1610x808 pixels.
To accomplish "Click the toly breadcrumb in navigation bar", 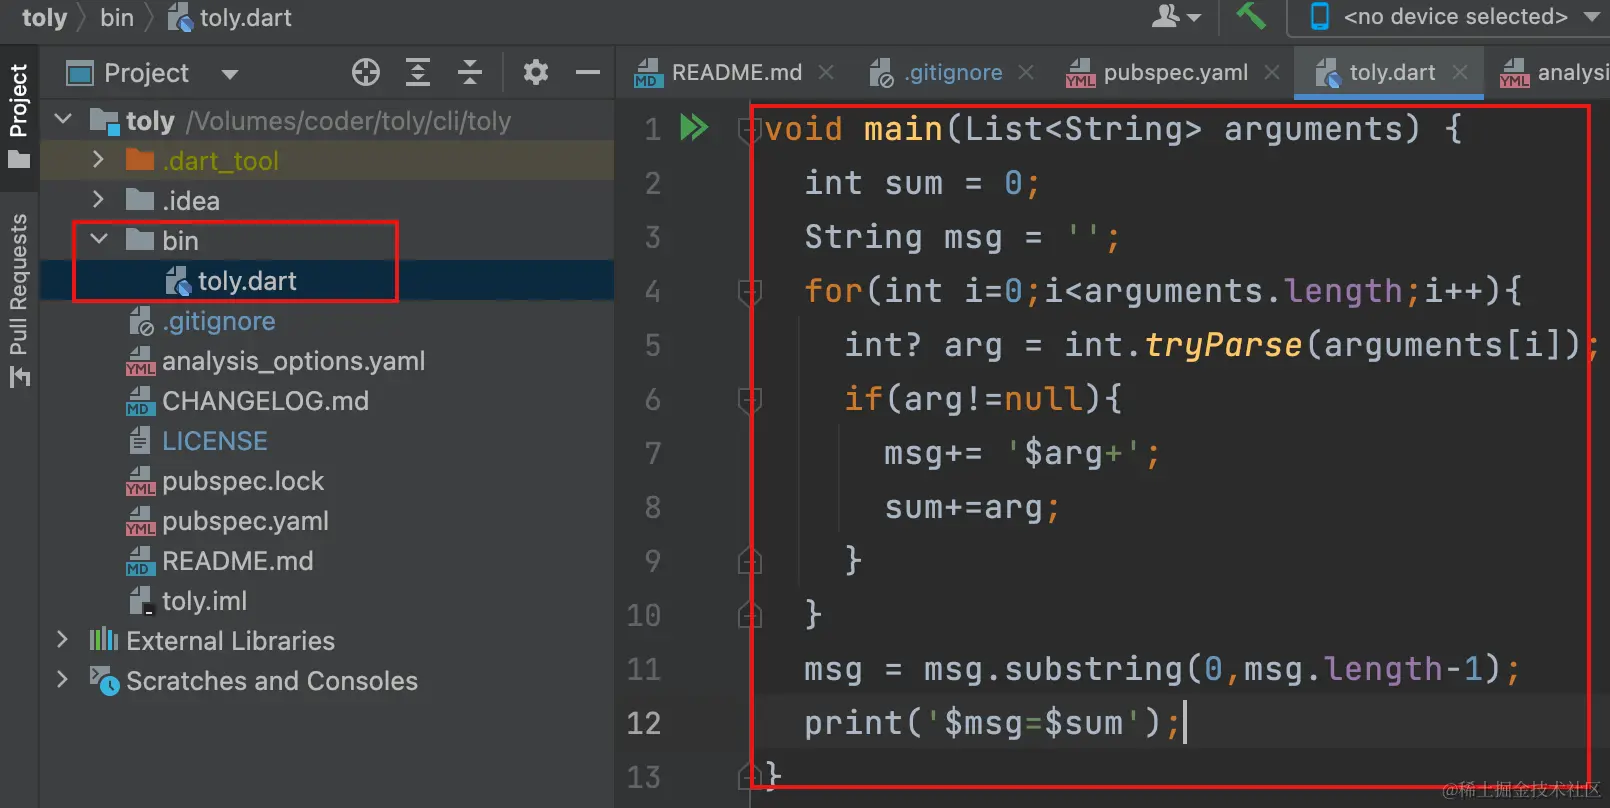I will [45, 17].
